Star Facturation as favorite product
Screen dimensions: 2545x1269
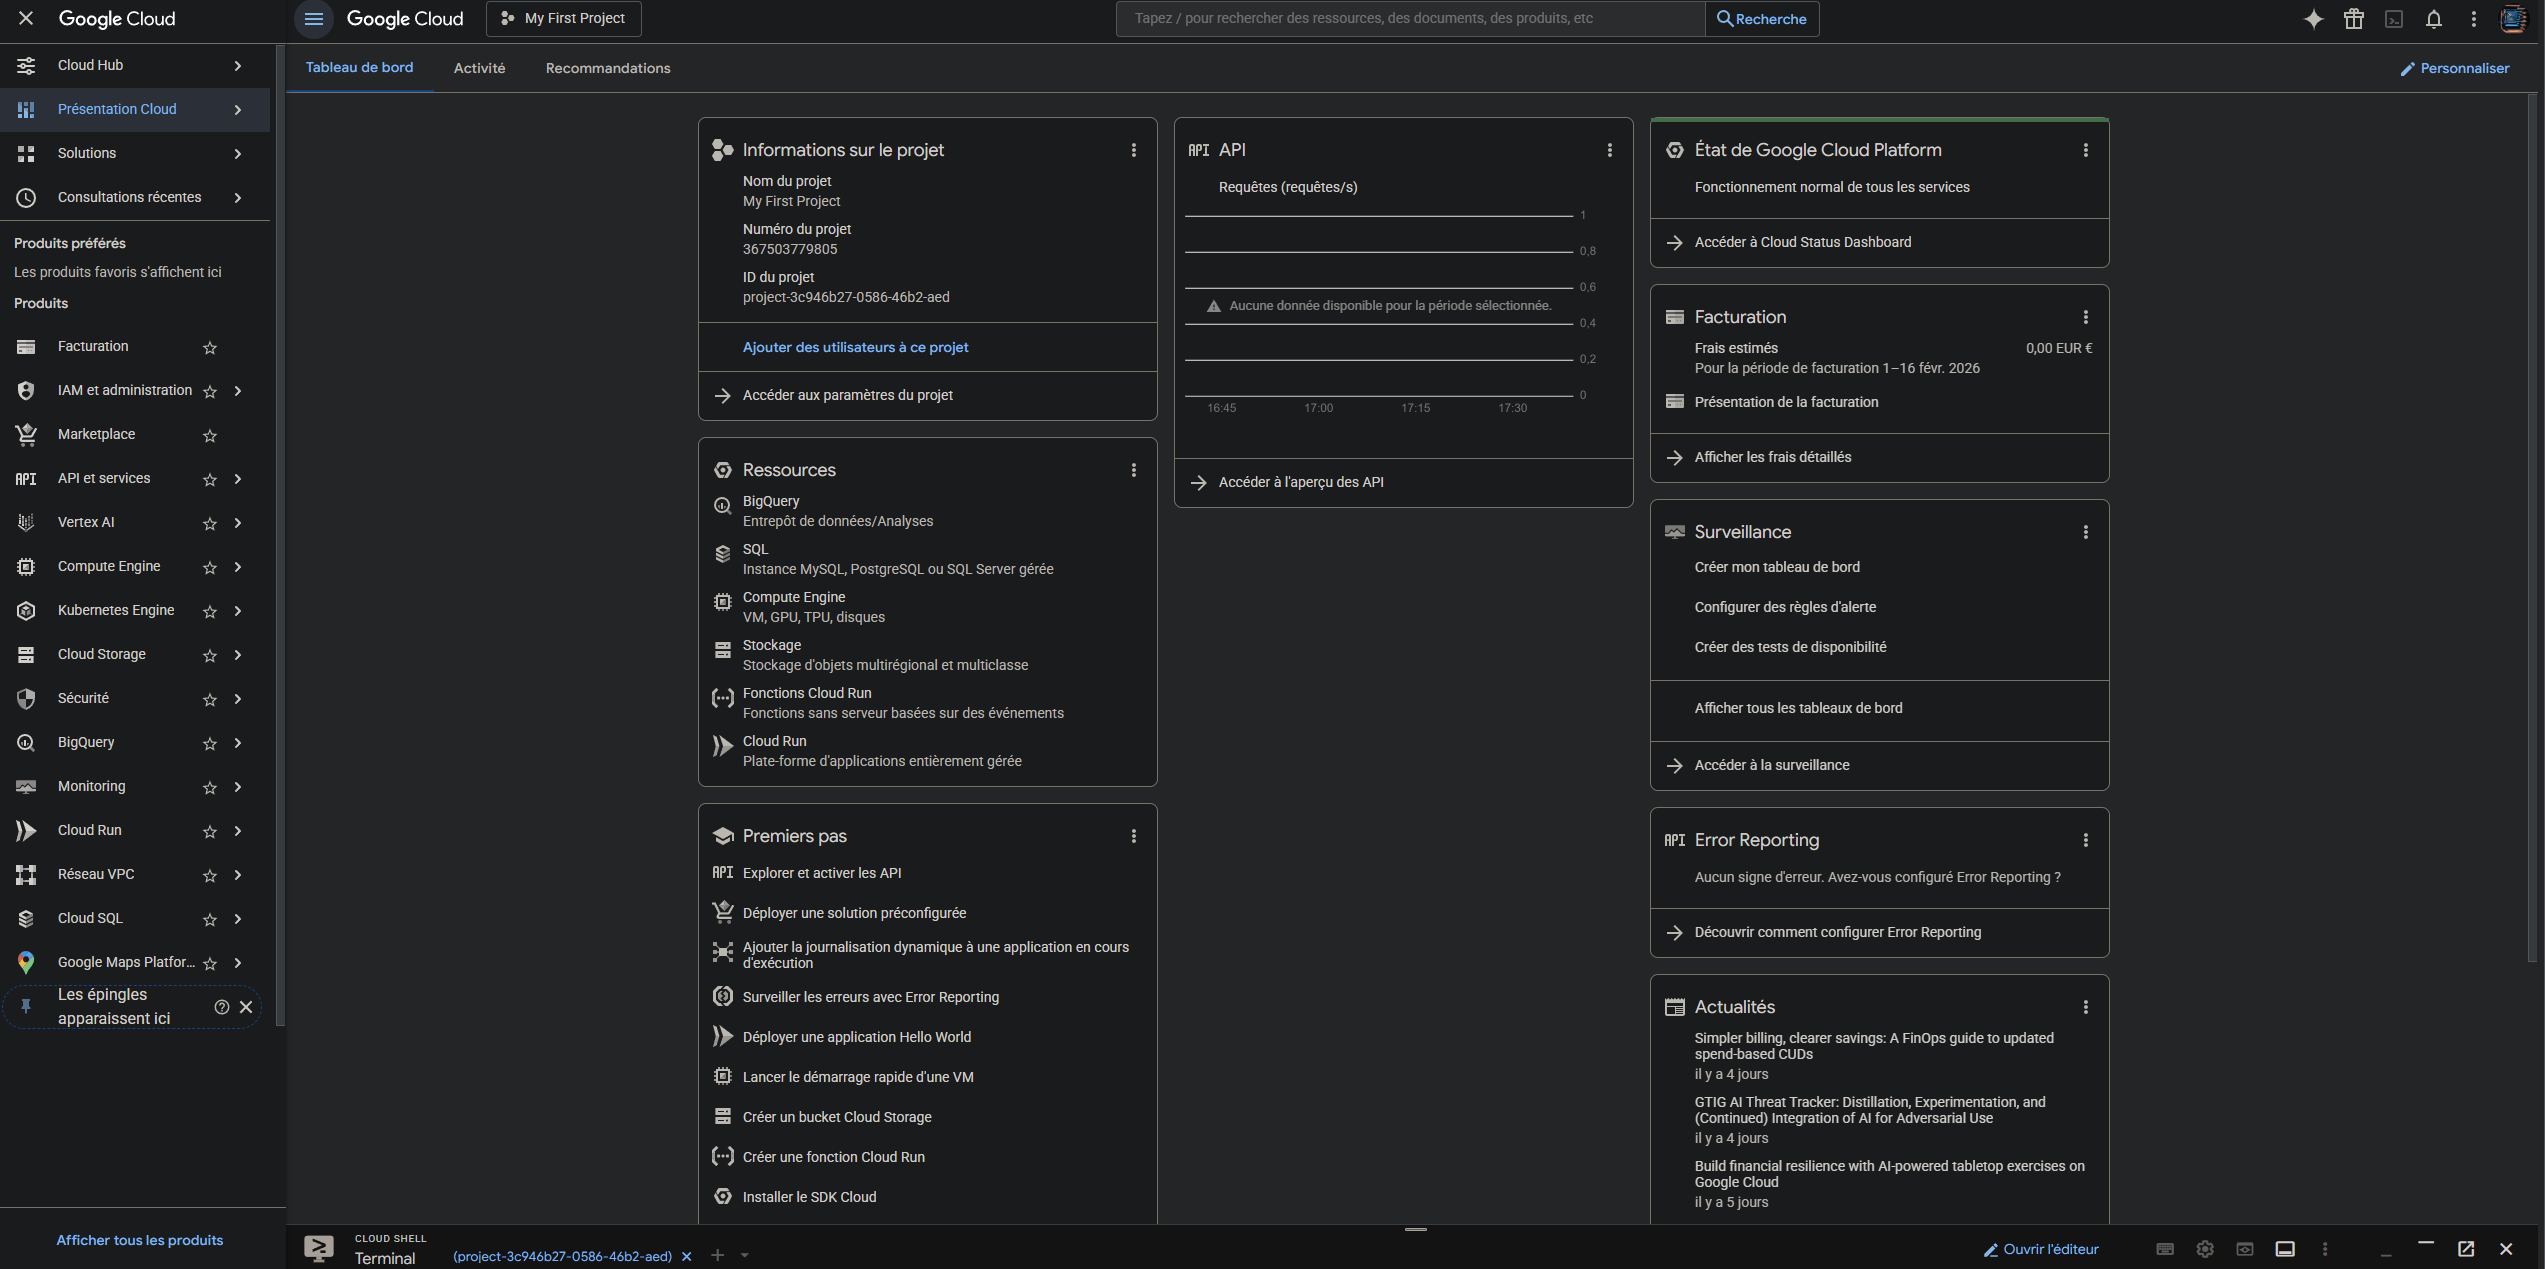pyautogui.click(x=210, y=348)
